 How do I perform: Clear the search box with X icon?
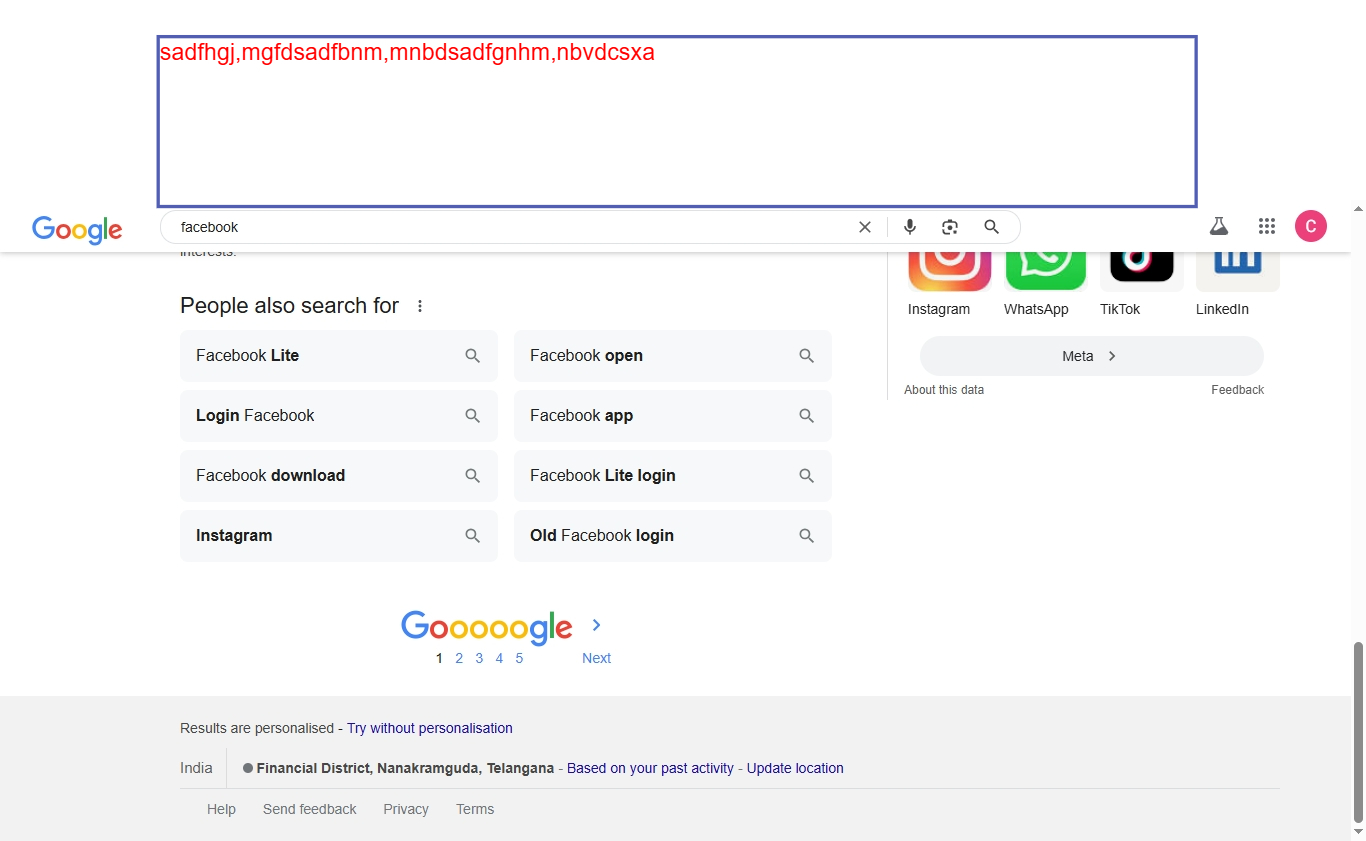pos(865,227)
